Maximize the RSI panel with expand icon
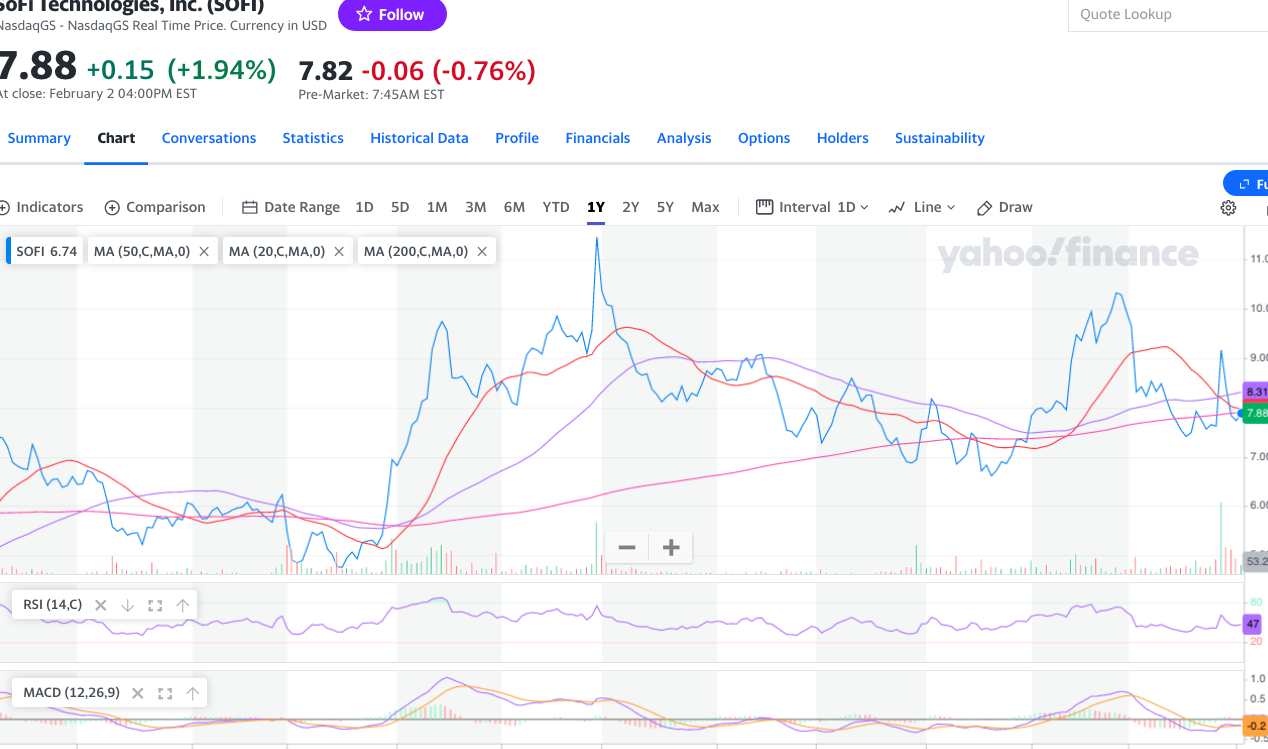 [155, 605]
